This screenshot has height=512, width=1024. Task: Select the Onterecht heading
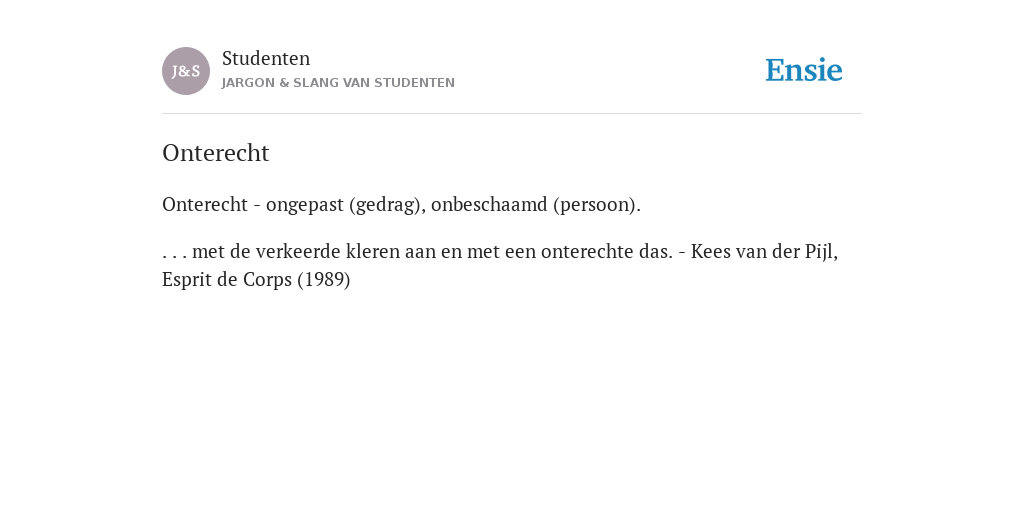(216, 153)
